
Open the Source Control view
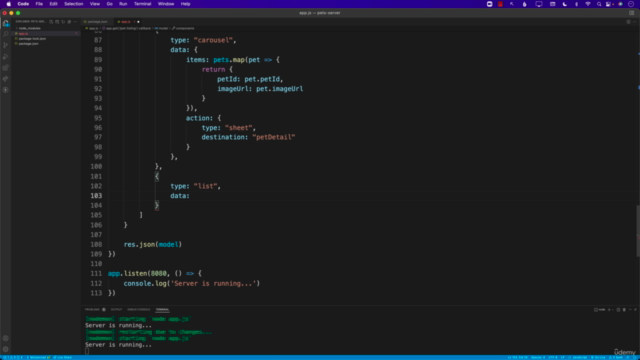click(x=6, y=45)
